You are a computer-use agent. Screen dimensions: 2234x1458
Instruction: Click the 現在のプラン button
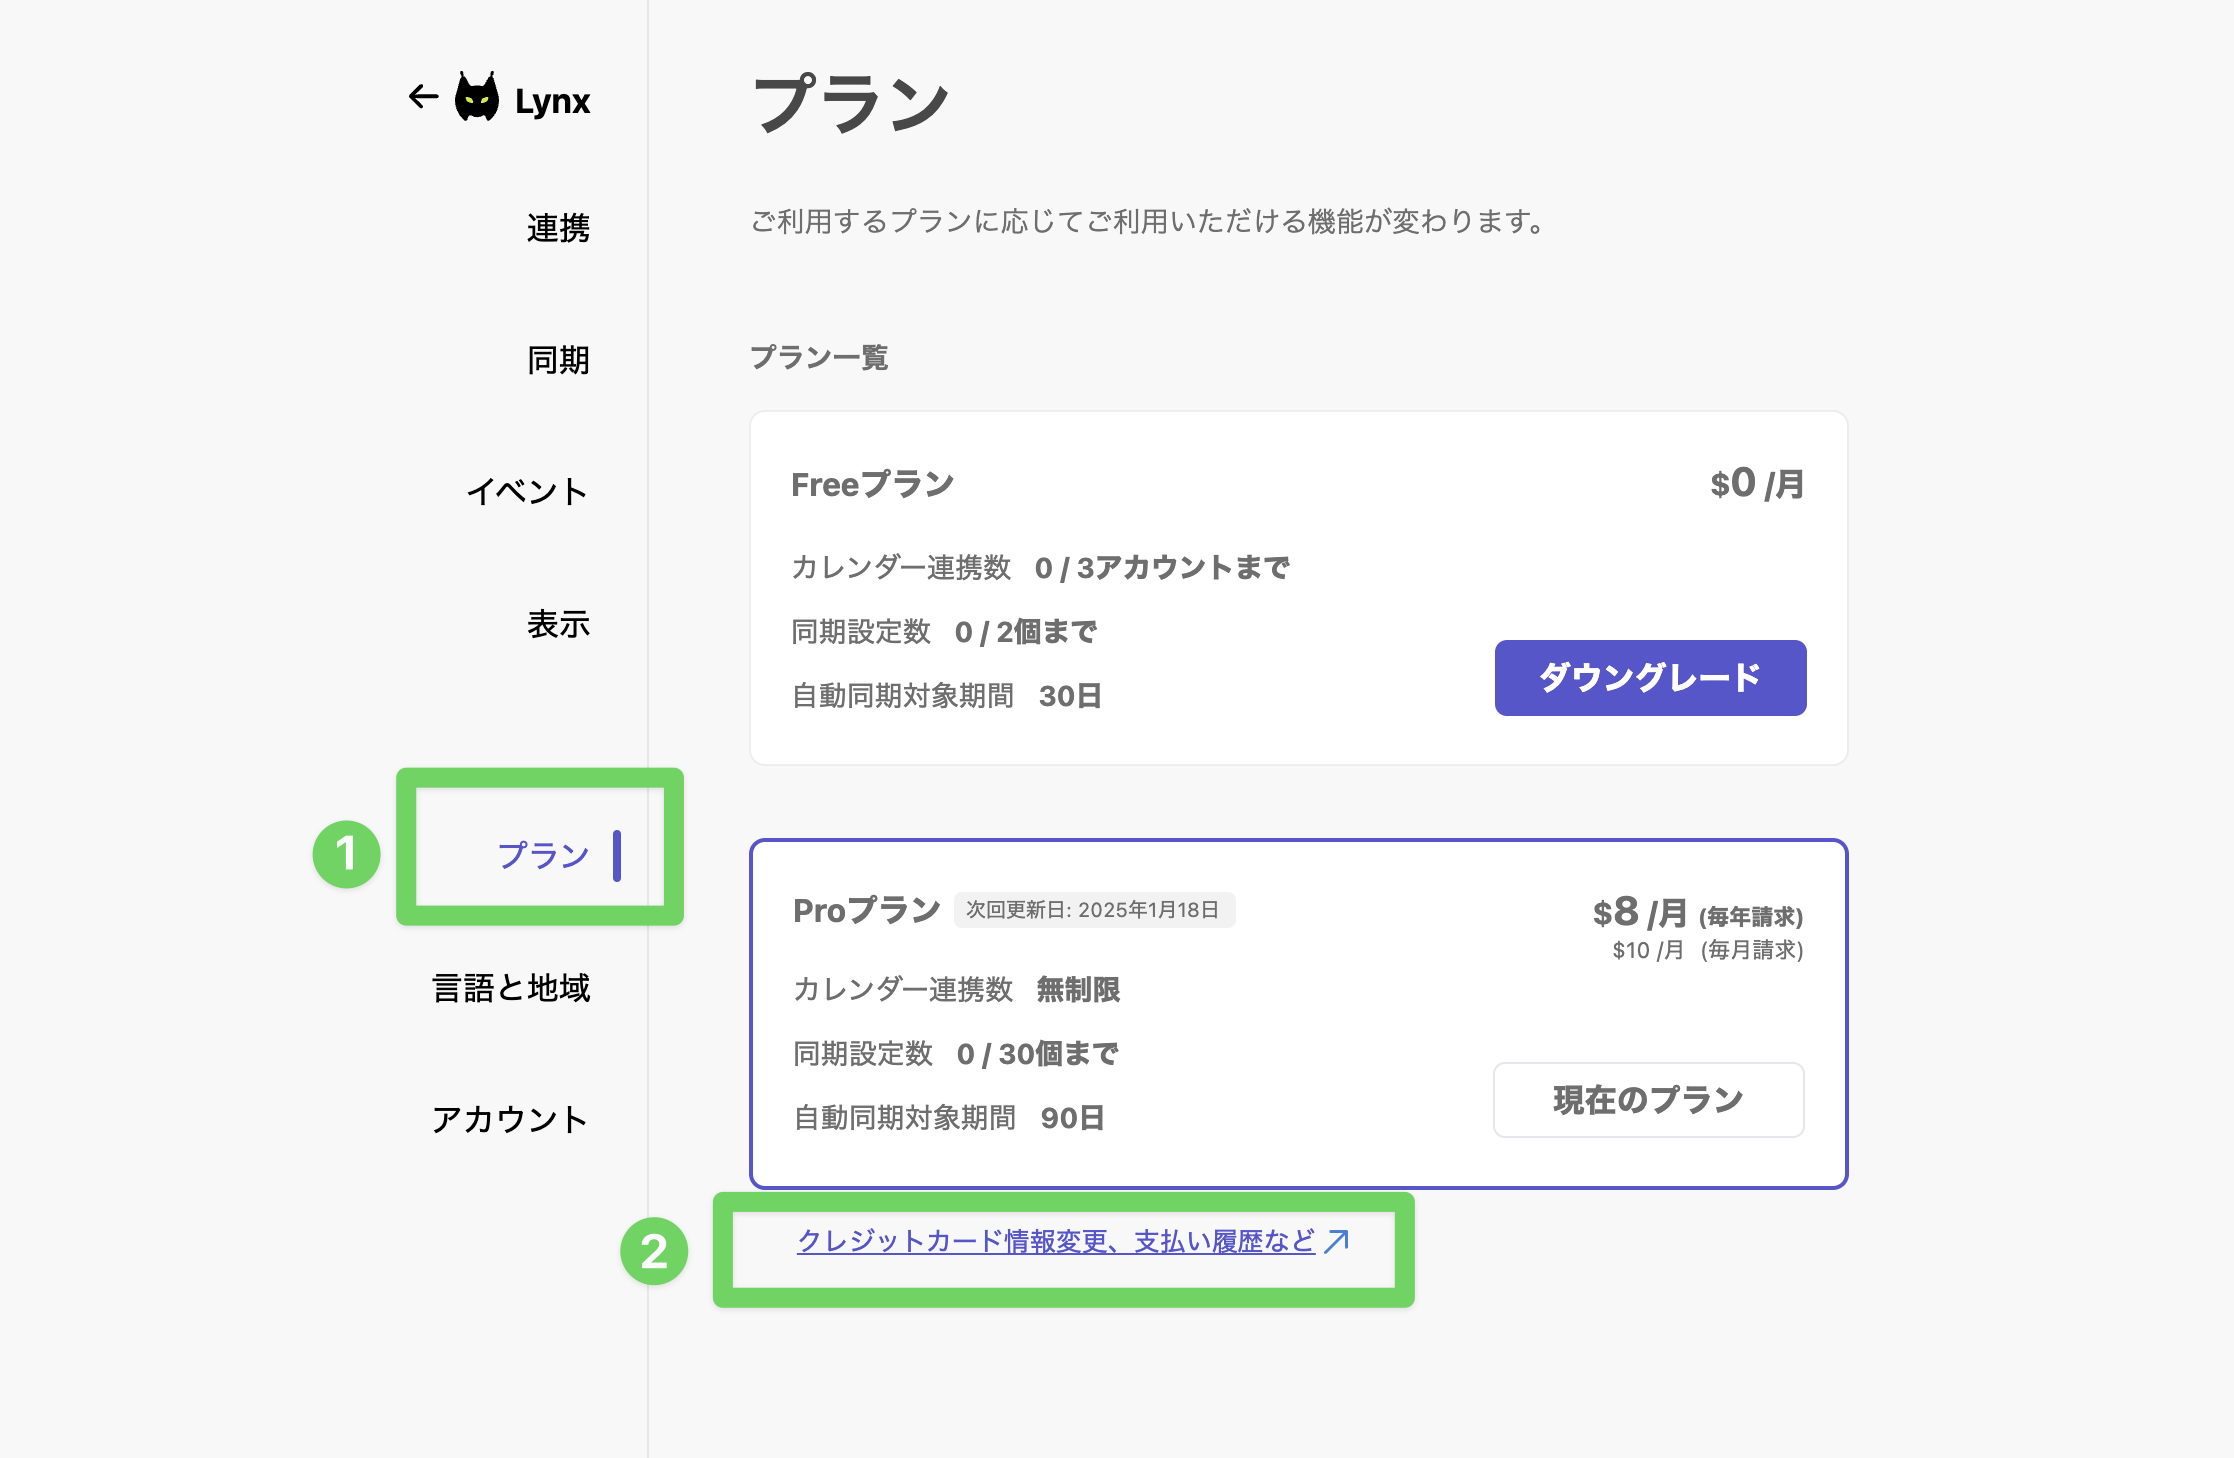click(1649, 1100)
